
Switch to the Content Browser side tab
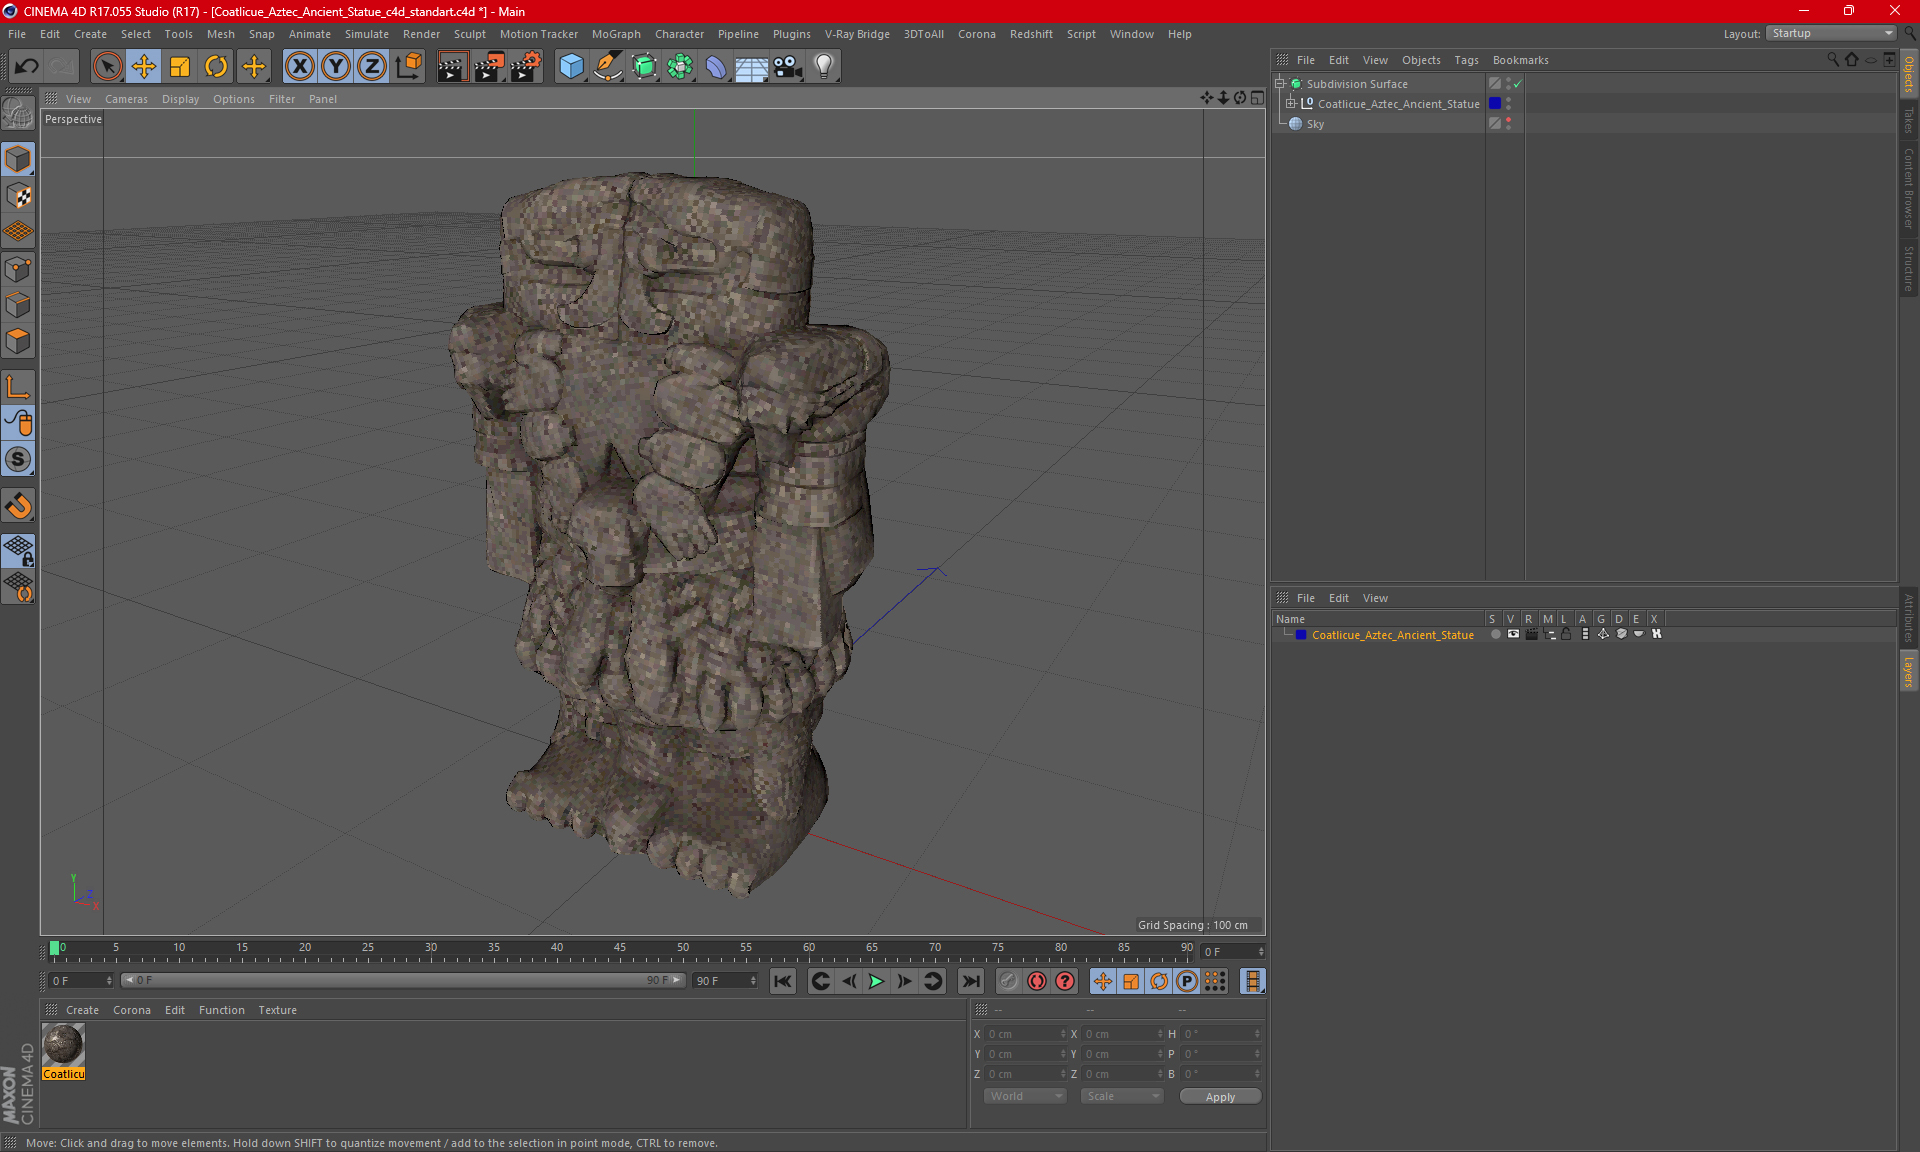1909,188
